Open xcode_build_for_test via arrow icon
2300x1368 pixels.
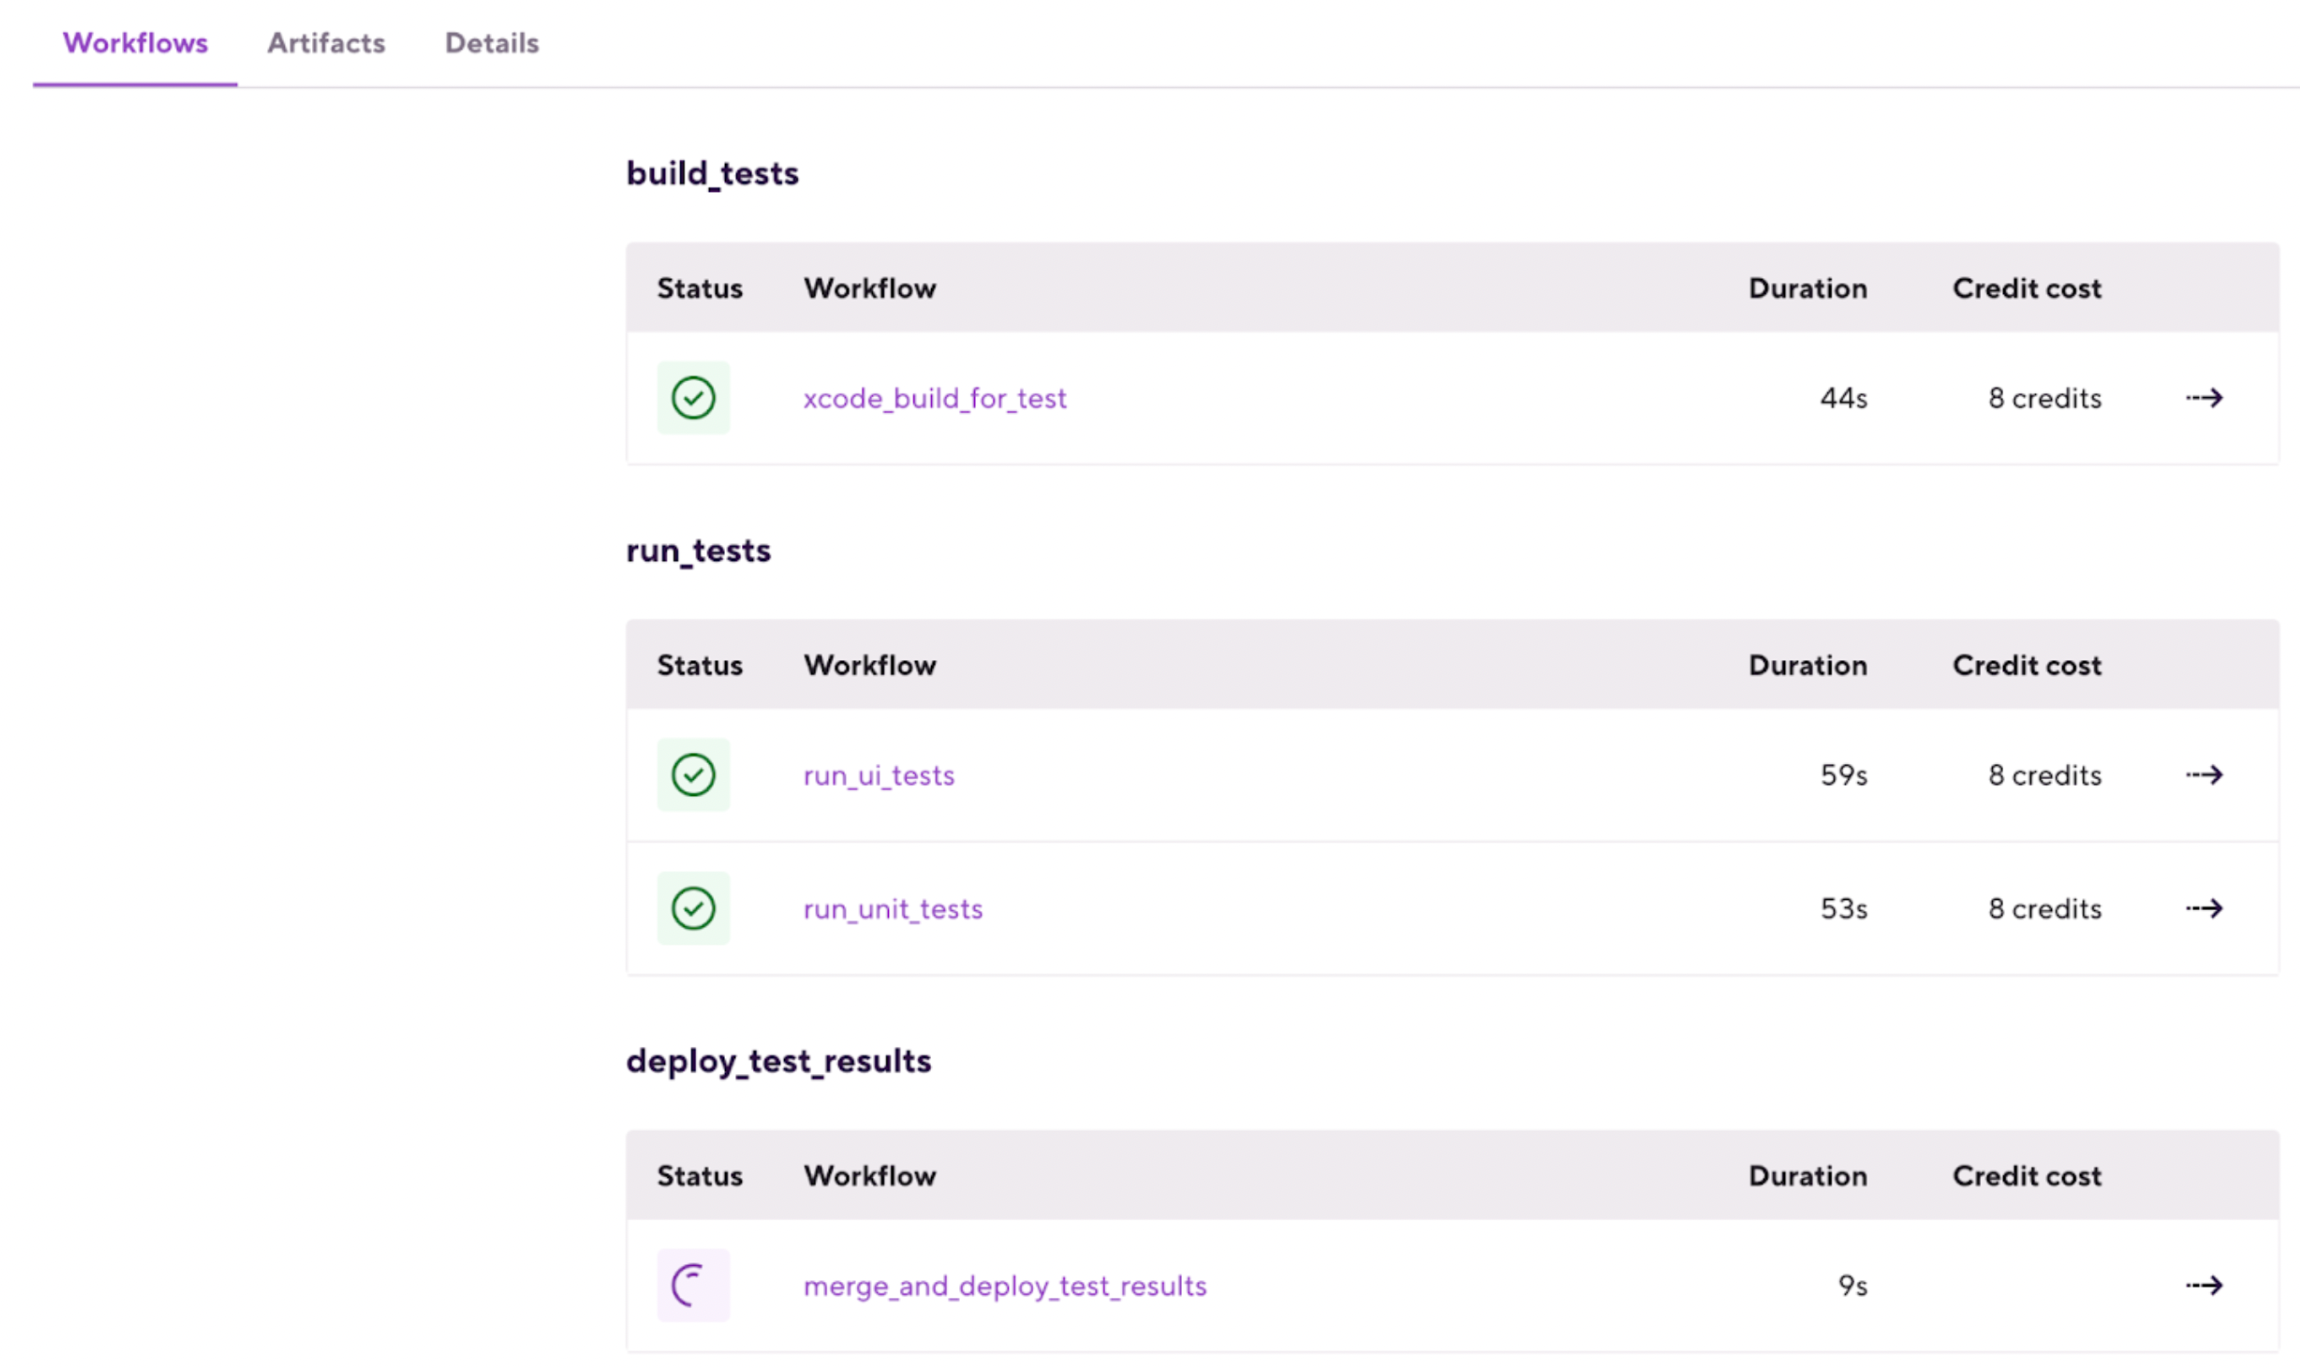(2204, 398)
